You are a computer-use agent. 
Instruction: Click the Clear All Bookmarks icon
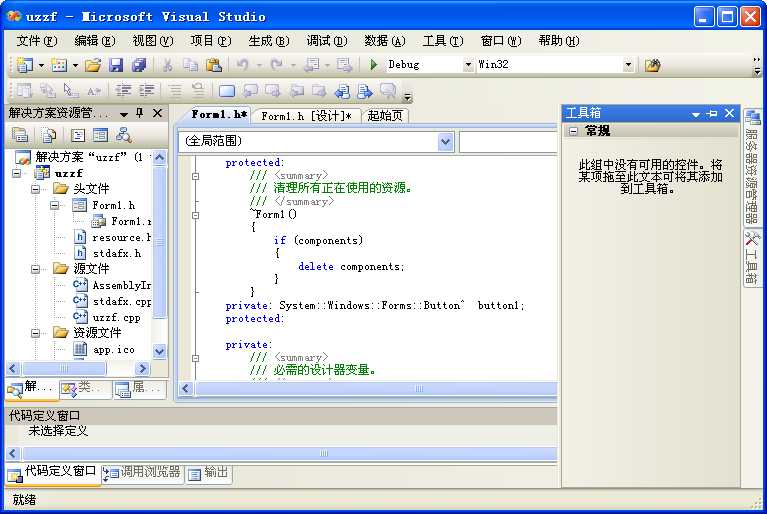point(388,90)
